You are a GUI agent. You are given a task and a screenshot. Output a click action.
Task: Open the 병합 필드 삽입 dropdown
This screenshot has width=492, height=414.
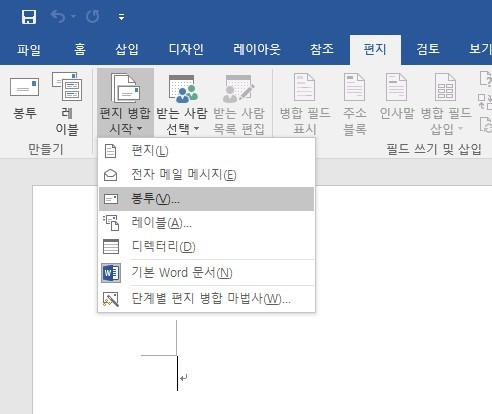[446, 104]
